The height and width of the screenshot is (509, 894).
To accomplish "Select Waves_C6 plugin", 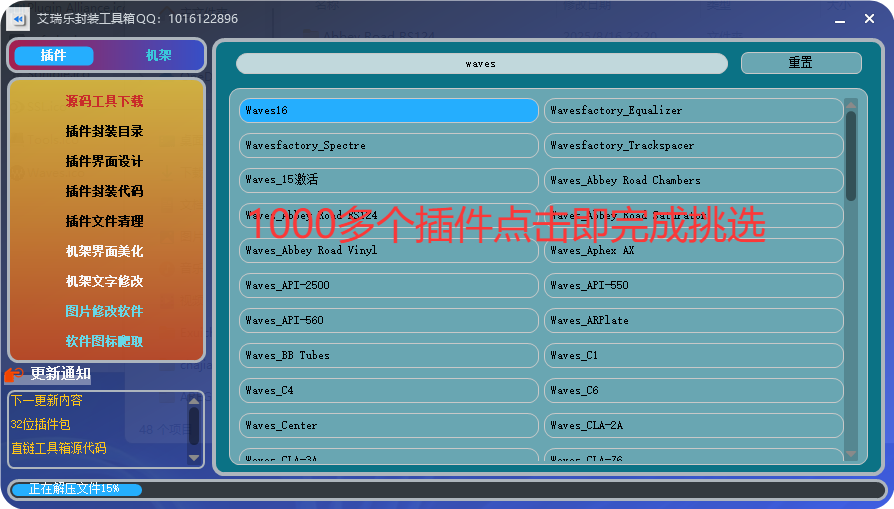I will coord(693,390).
